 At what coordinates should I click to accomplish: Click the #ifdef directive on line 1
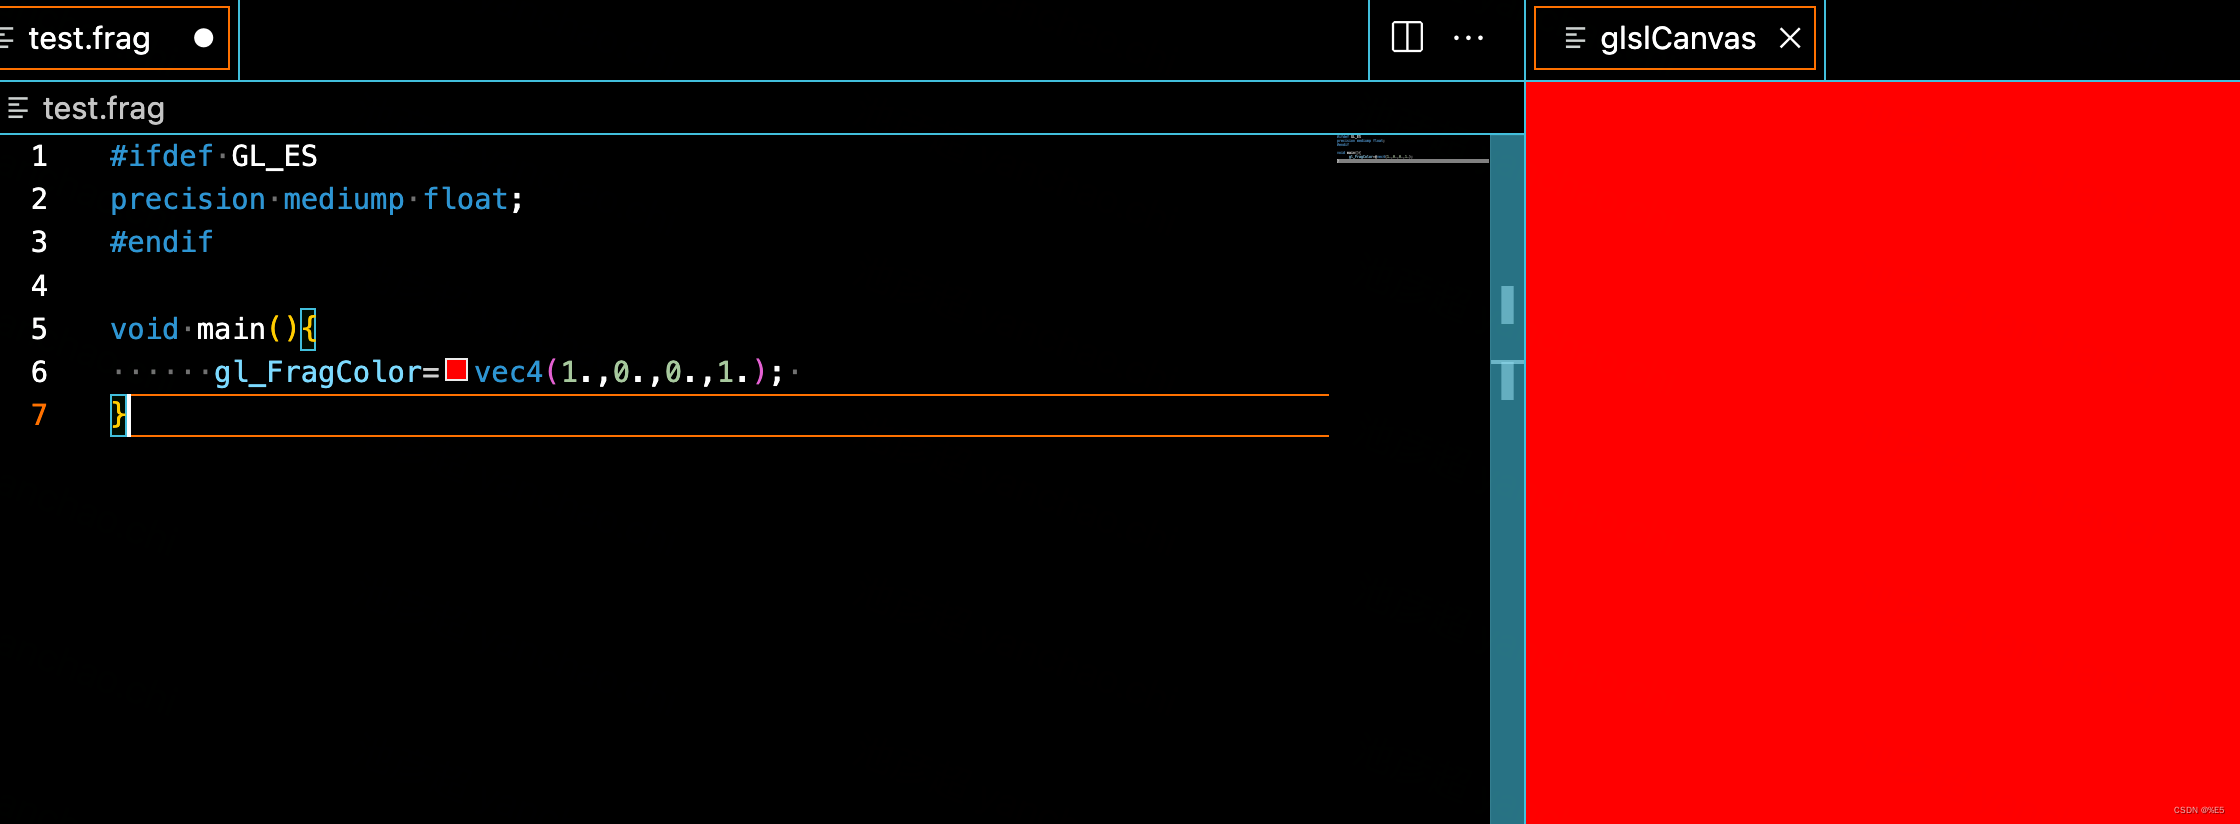pos(161,156)
